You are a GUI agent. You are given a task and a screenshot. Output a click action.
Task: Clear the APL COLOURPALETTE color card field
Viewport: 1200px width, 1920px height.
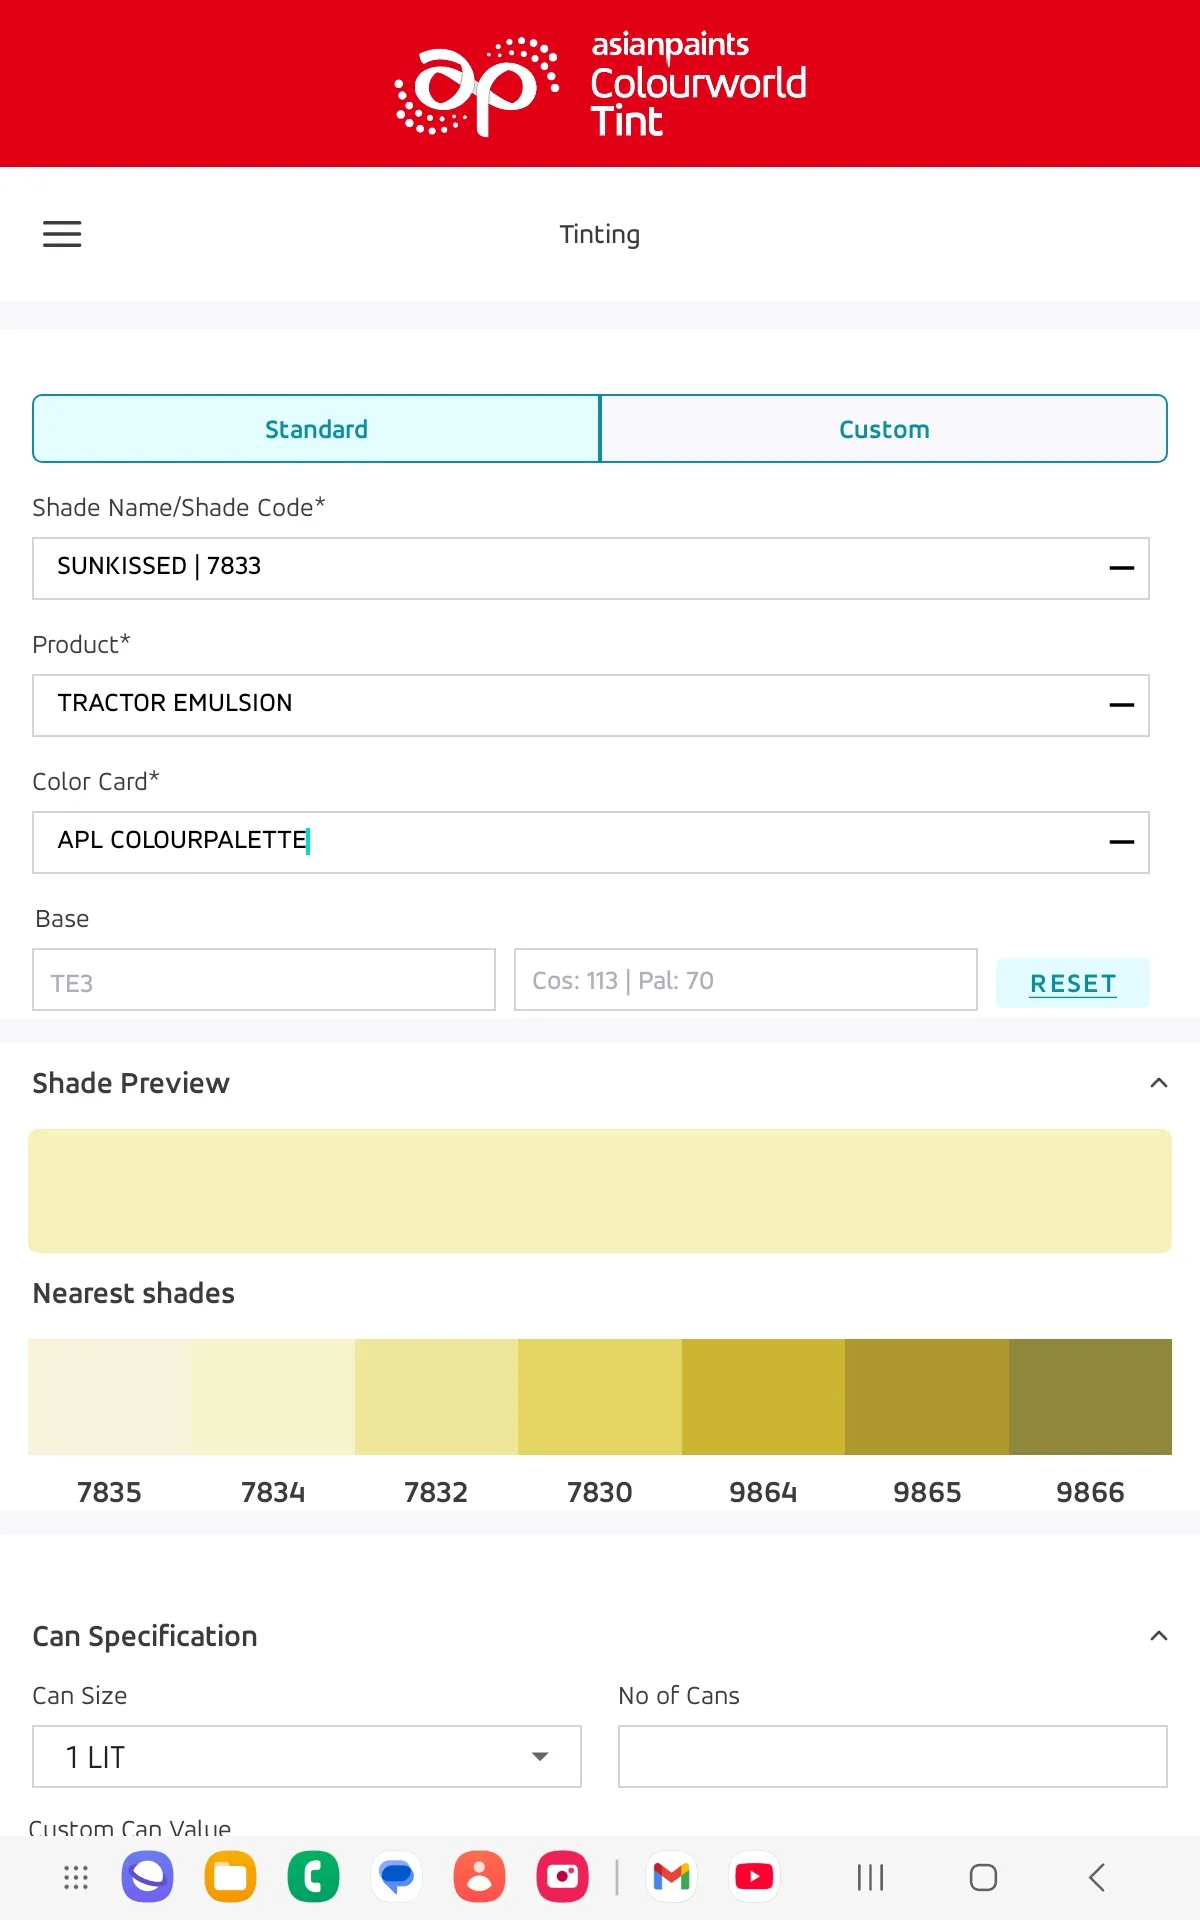[1122, 842]
